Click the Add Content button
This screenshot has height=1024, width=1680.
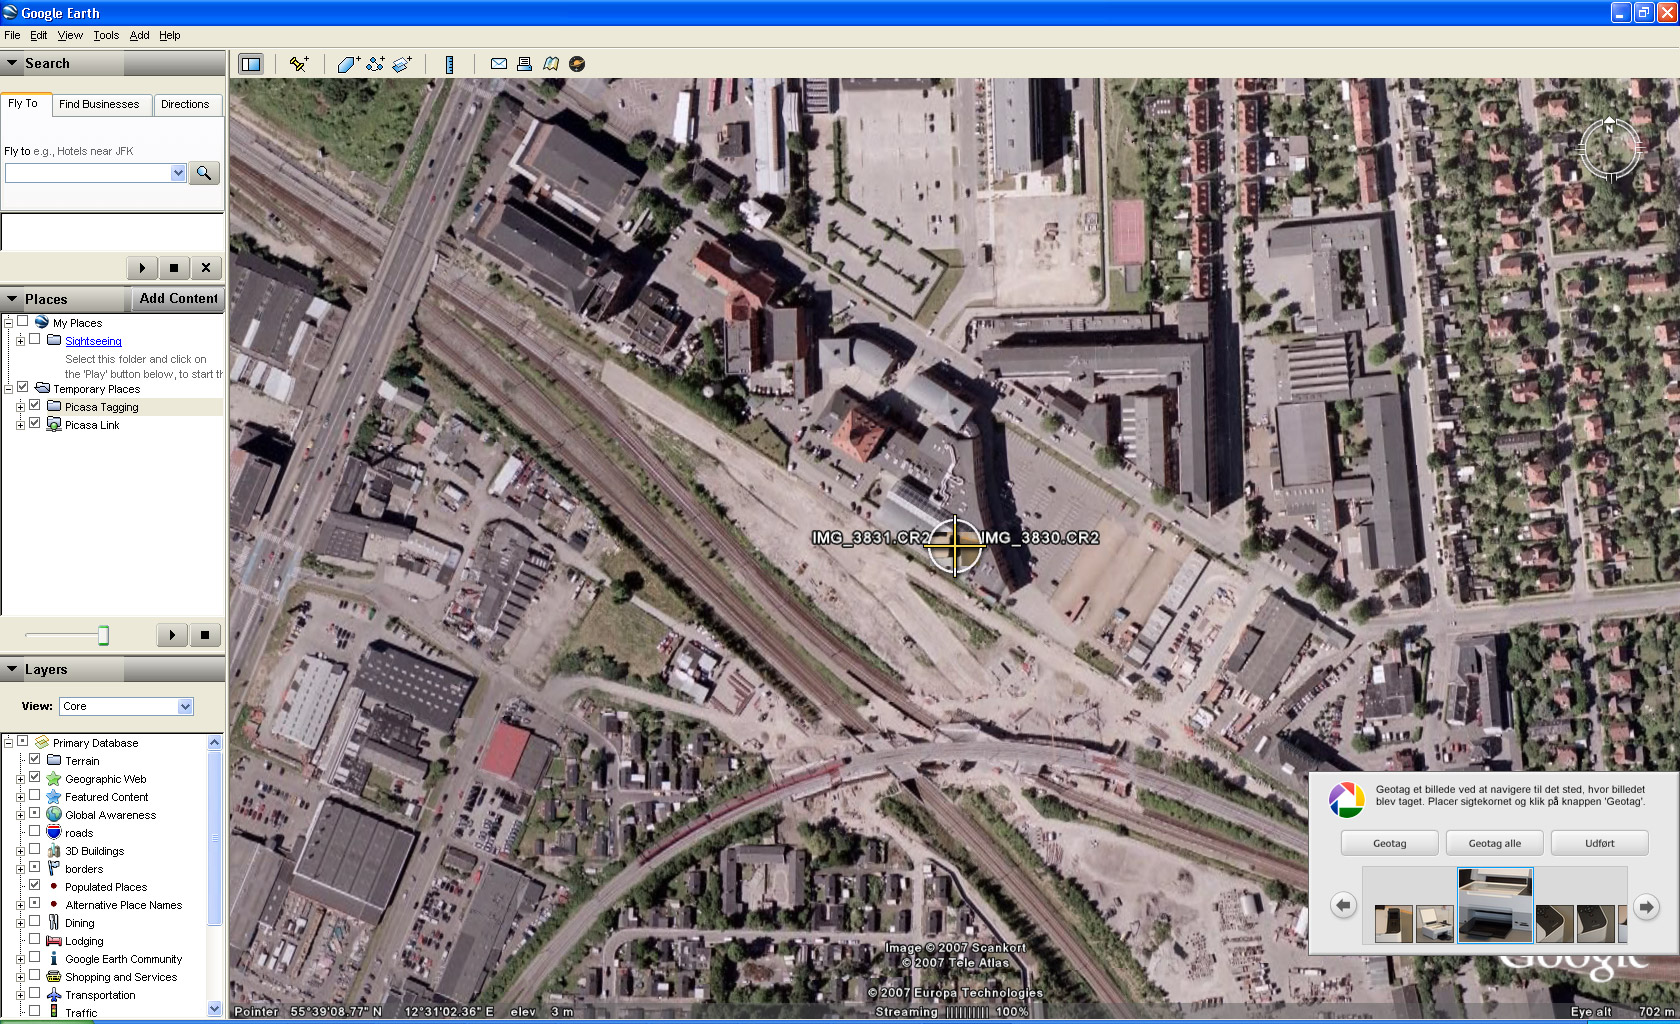(178, 299)
